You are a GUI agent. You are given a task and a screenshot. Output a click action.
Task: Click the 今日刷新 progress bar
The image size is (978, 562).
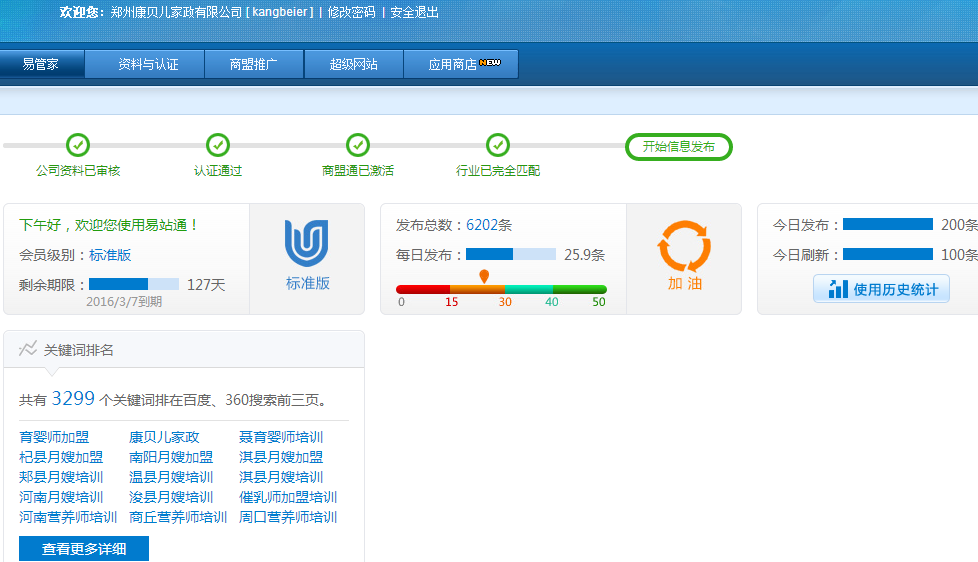coord(888,254)
